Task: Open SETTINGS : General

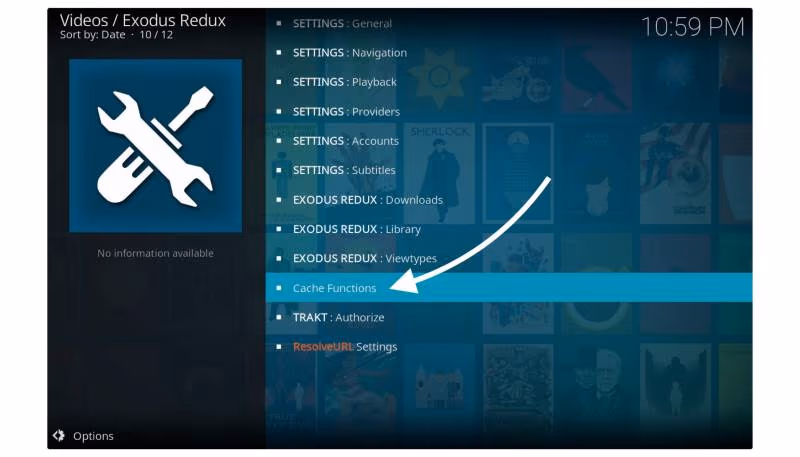Action: coord(509,23)
